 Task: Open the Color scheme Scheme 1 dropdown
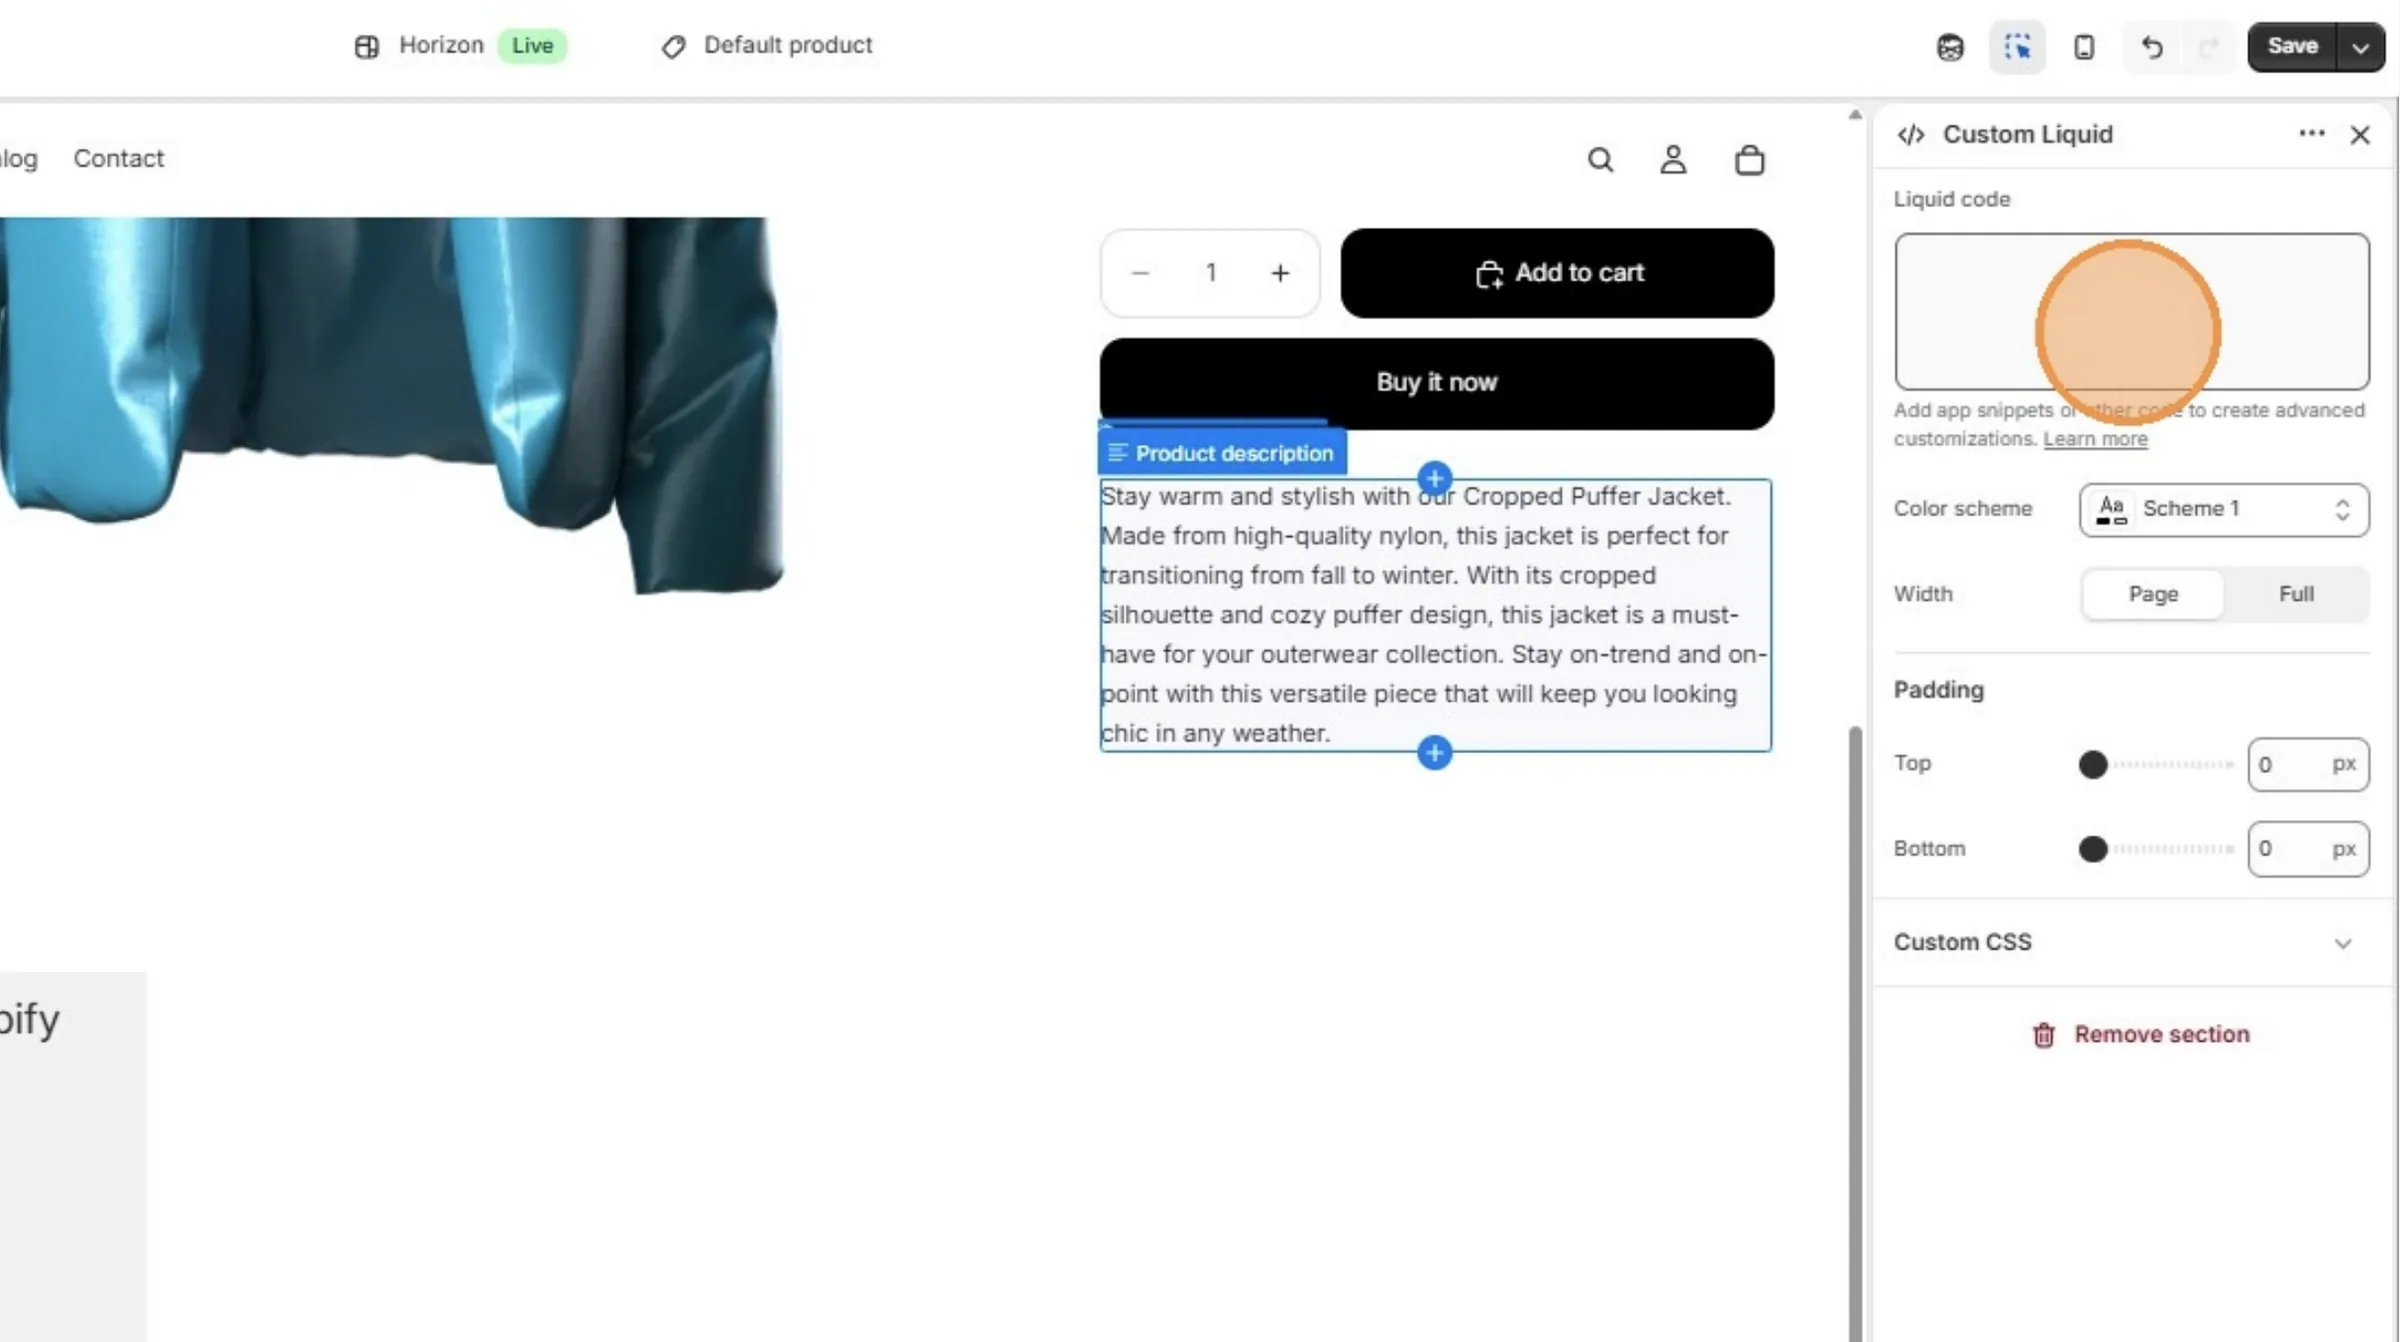(2223, 509)
